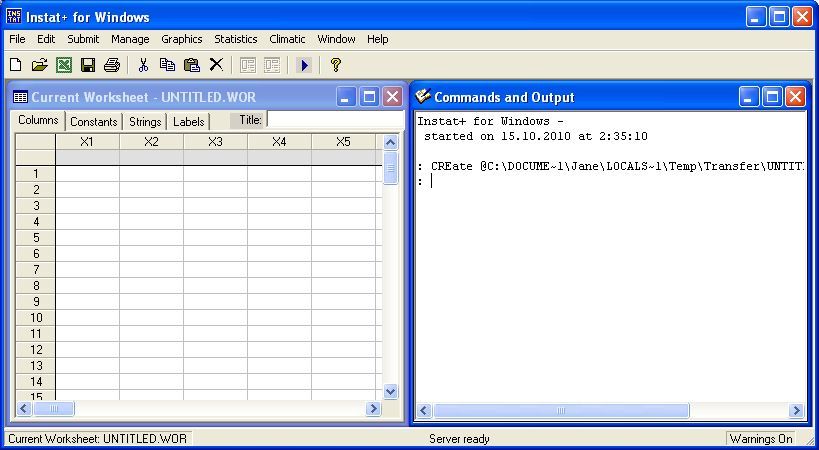Image resolution: width=819 pixels, height=450 pixels.
Task: Close the Commands and Output window
Action: [795, 97]
